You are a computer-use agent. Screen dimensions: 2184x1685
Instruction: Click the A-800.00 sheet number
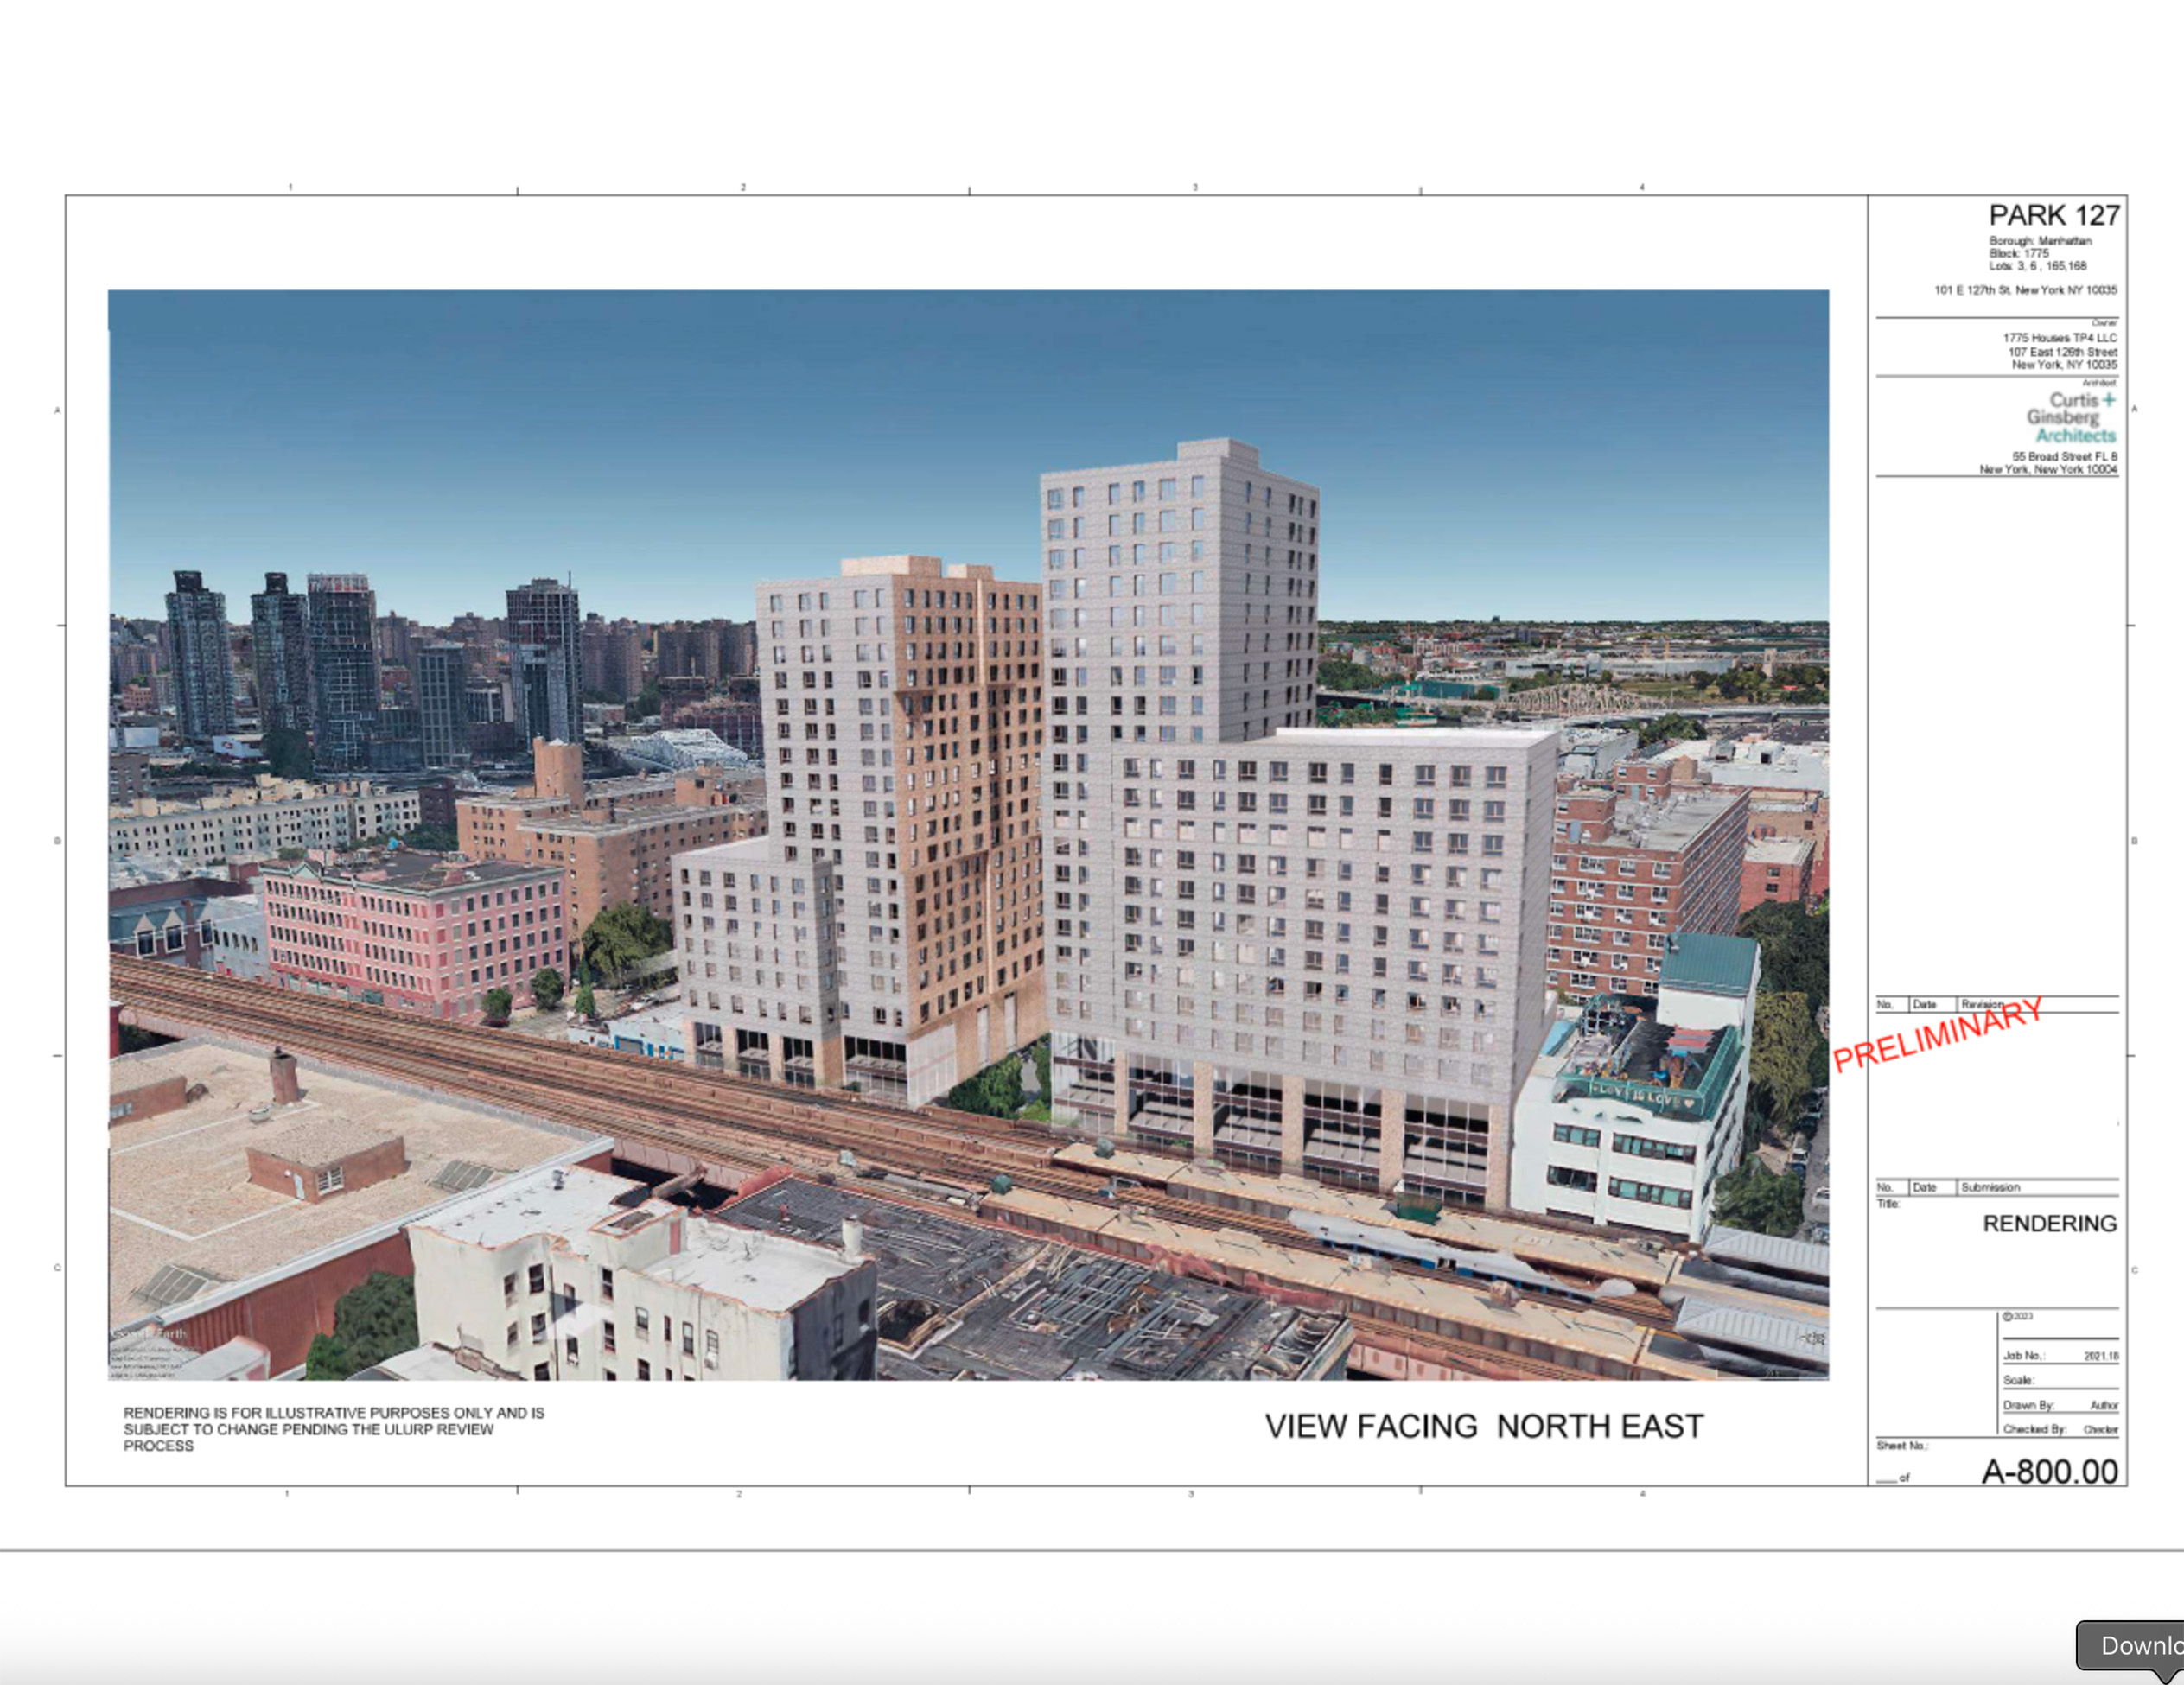click(x=2049, y=1471)
